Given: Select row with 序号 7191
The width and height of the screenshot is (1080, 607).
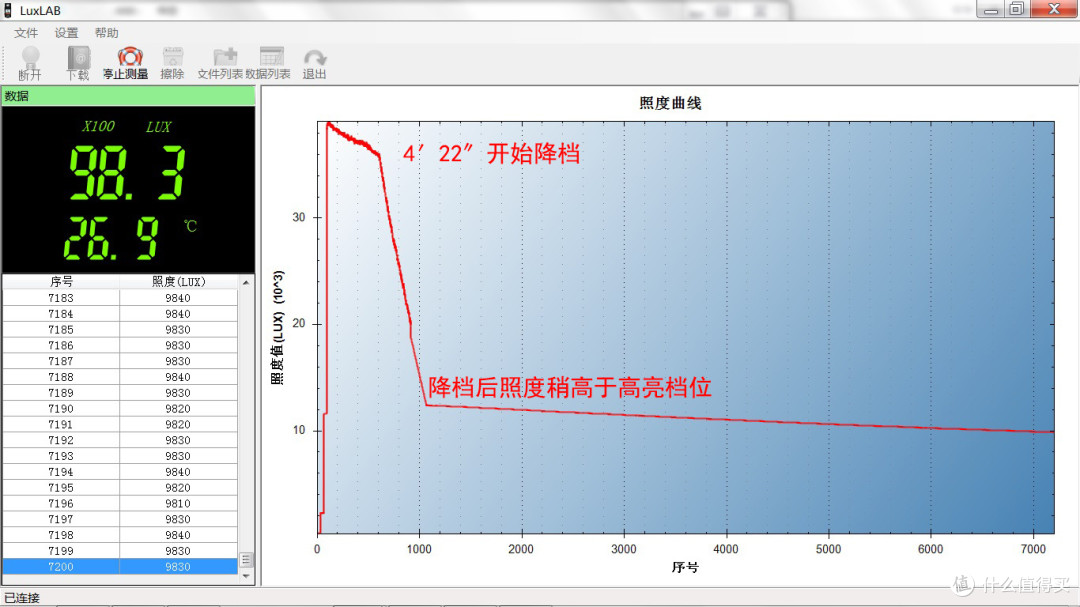Looking at the screenshot, I should (120, 424).
